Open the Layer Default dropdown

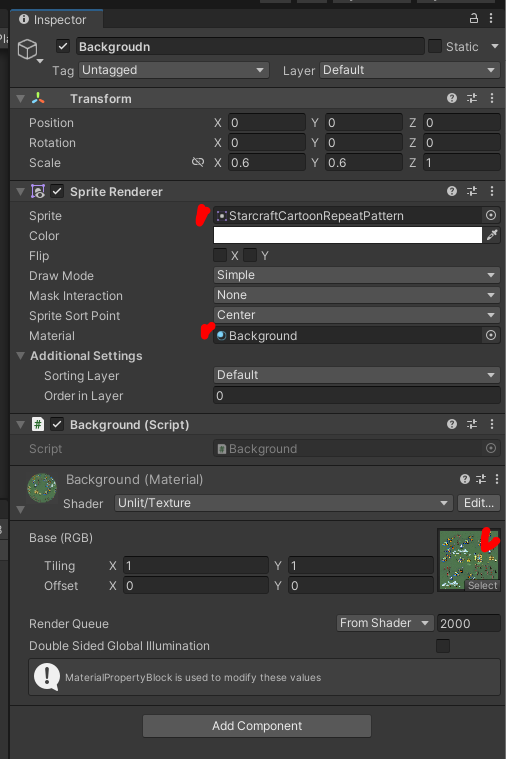click(410, 70)
